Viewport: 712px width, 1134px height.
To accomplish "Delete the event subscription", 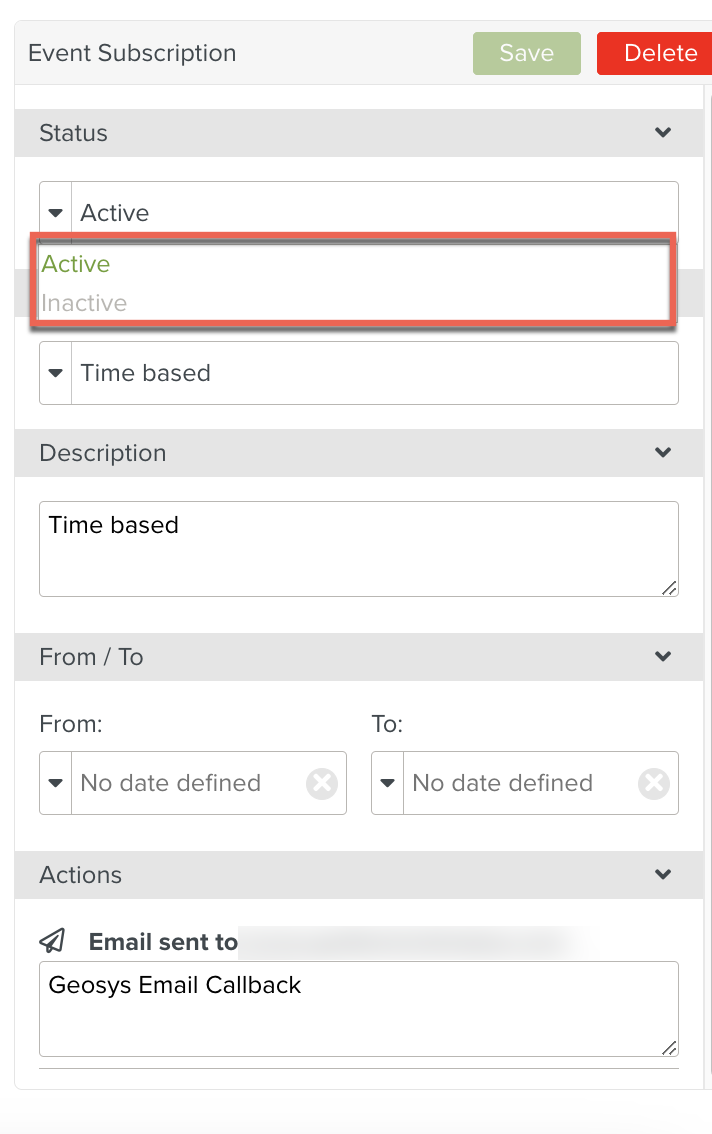I will coord(658,54).
